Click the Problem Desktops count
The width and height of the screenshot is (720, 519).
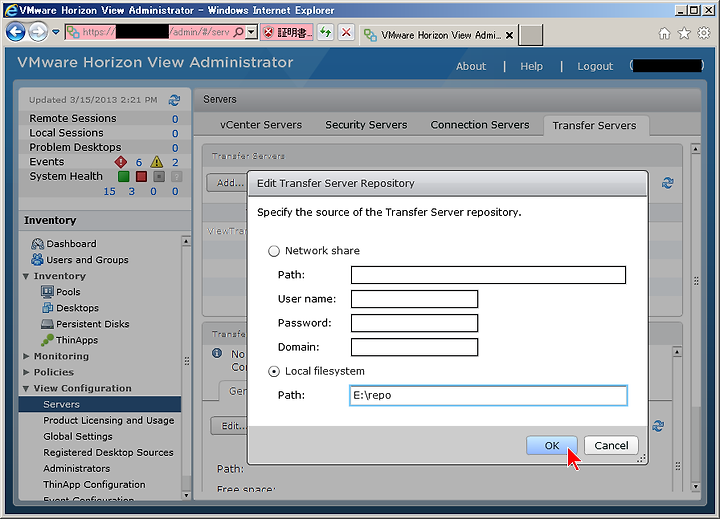point(175,148)
